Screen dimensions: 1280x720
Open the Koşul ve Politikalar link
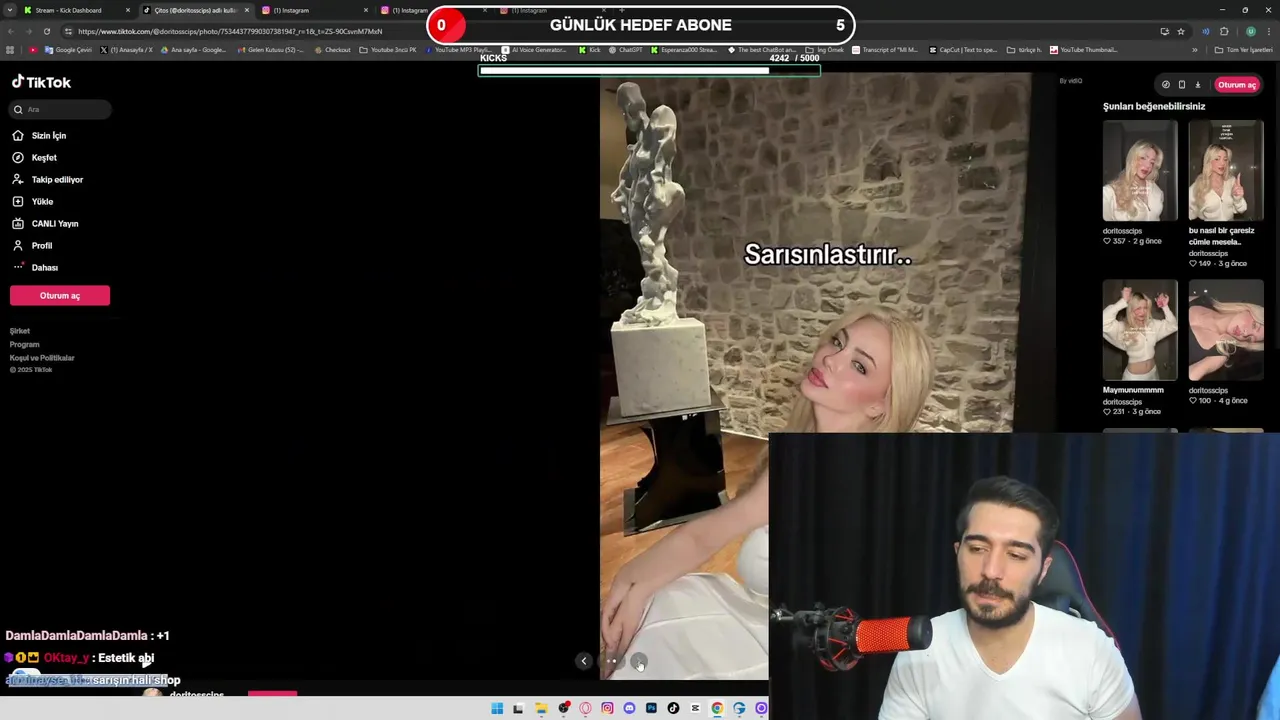pyautogui.click(x=42, y=358)
